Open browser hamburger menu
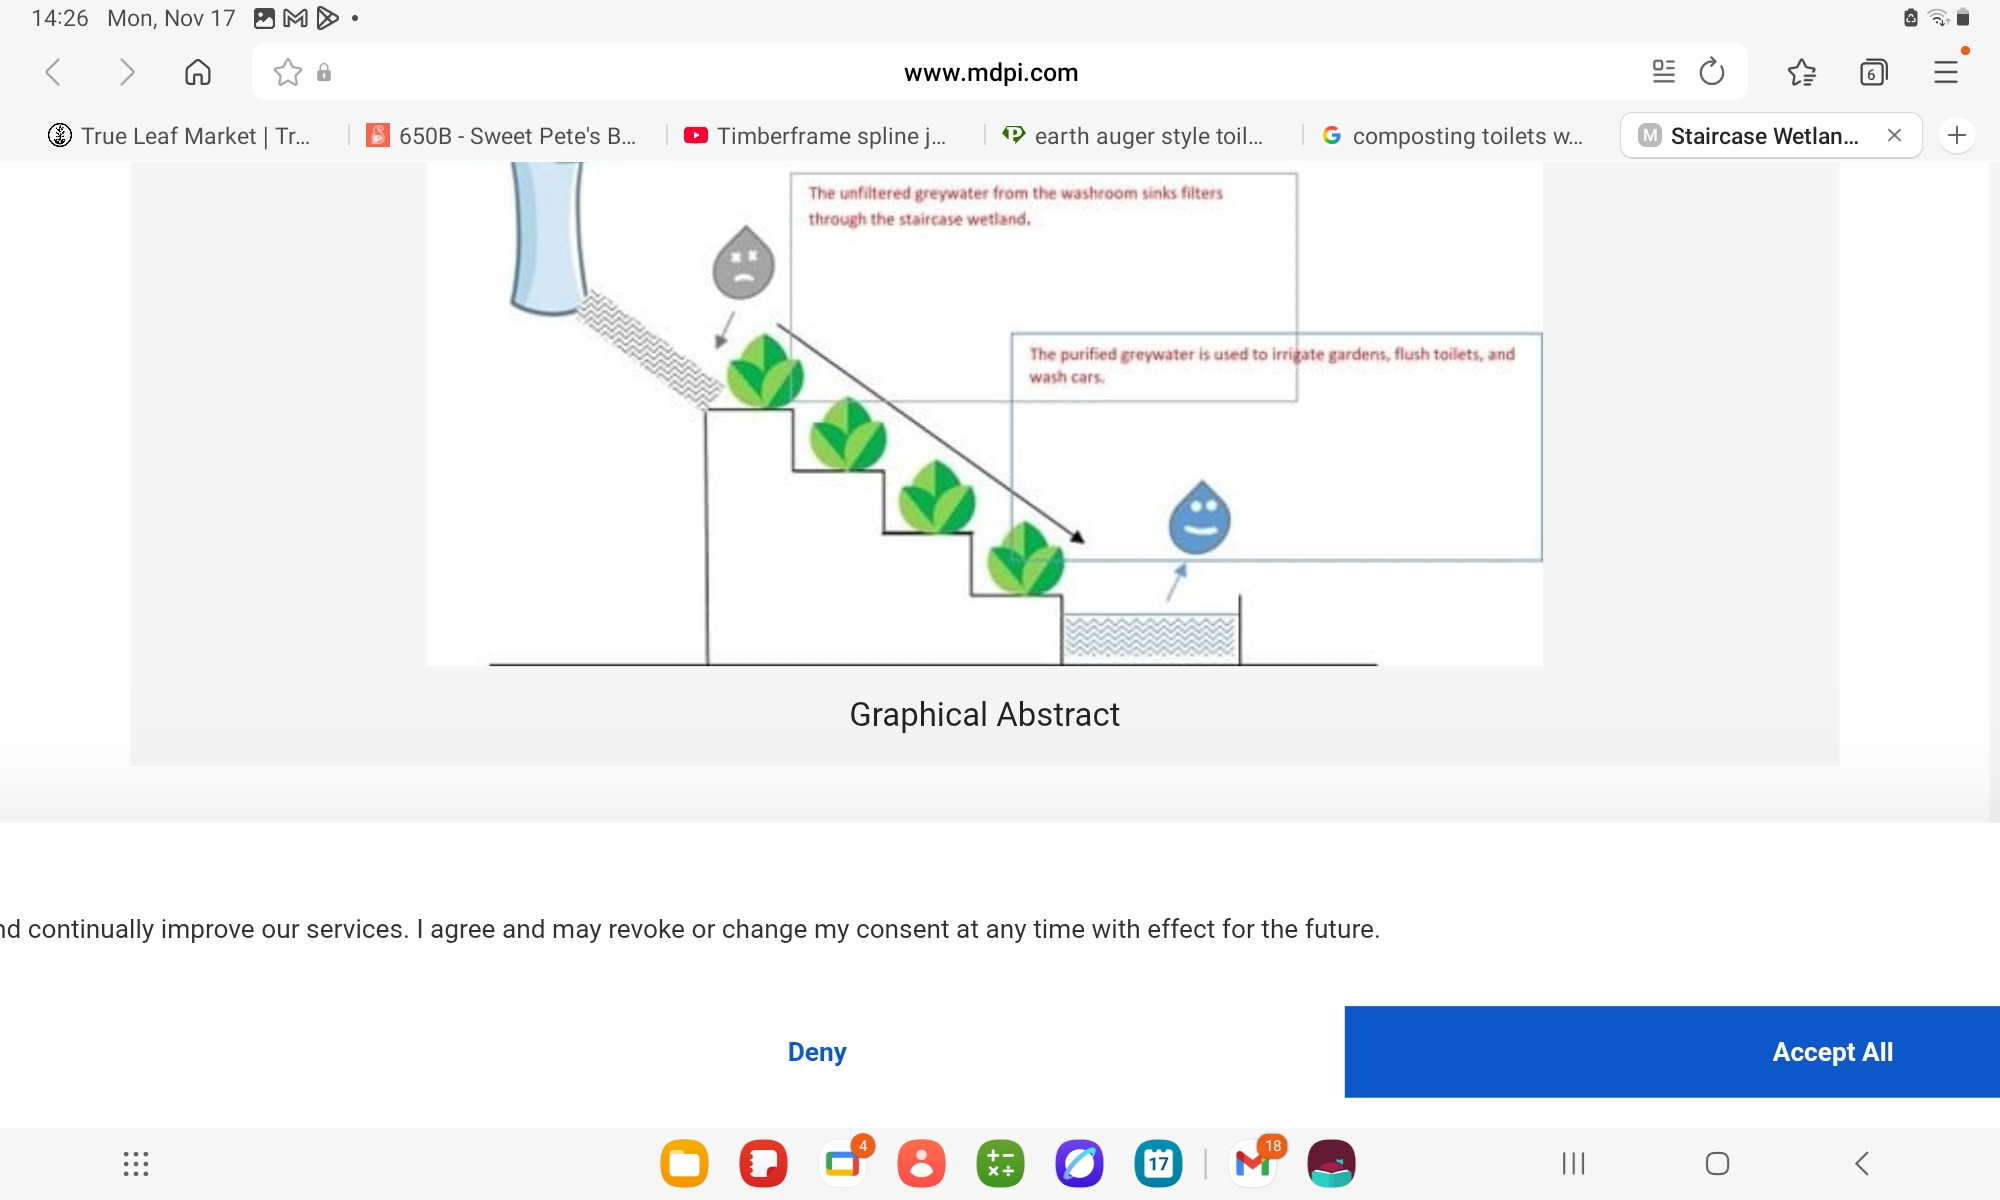This screenshot has width=2000, height=1200. click(1945, 72)
